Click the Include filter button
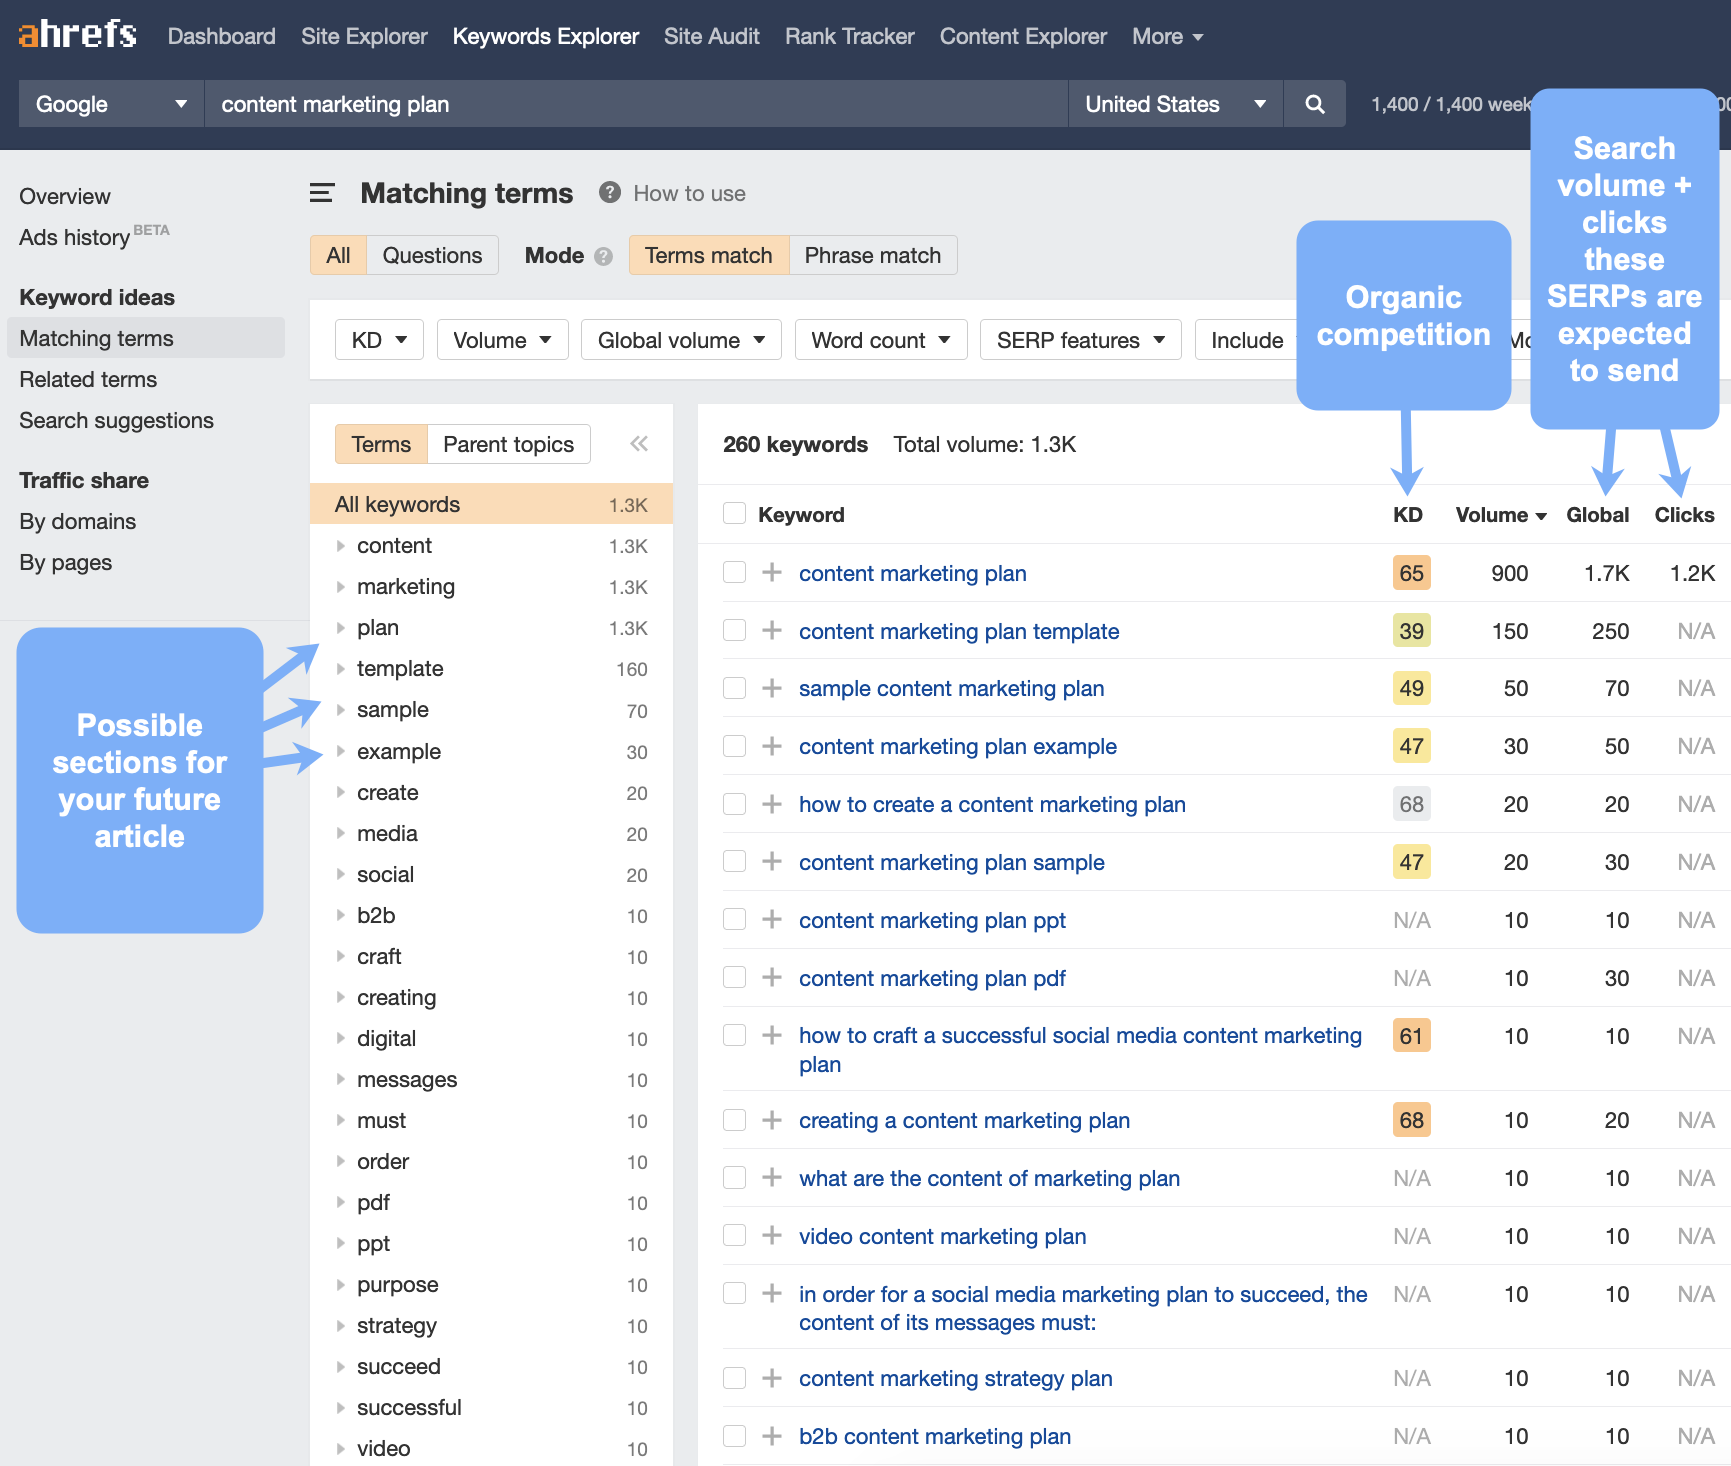The width and height of the screenshot is (1731, 1466). point(1247,340)
